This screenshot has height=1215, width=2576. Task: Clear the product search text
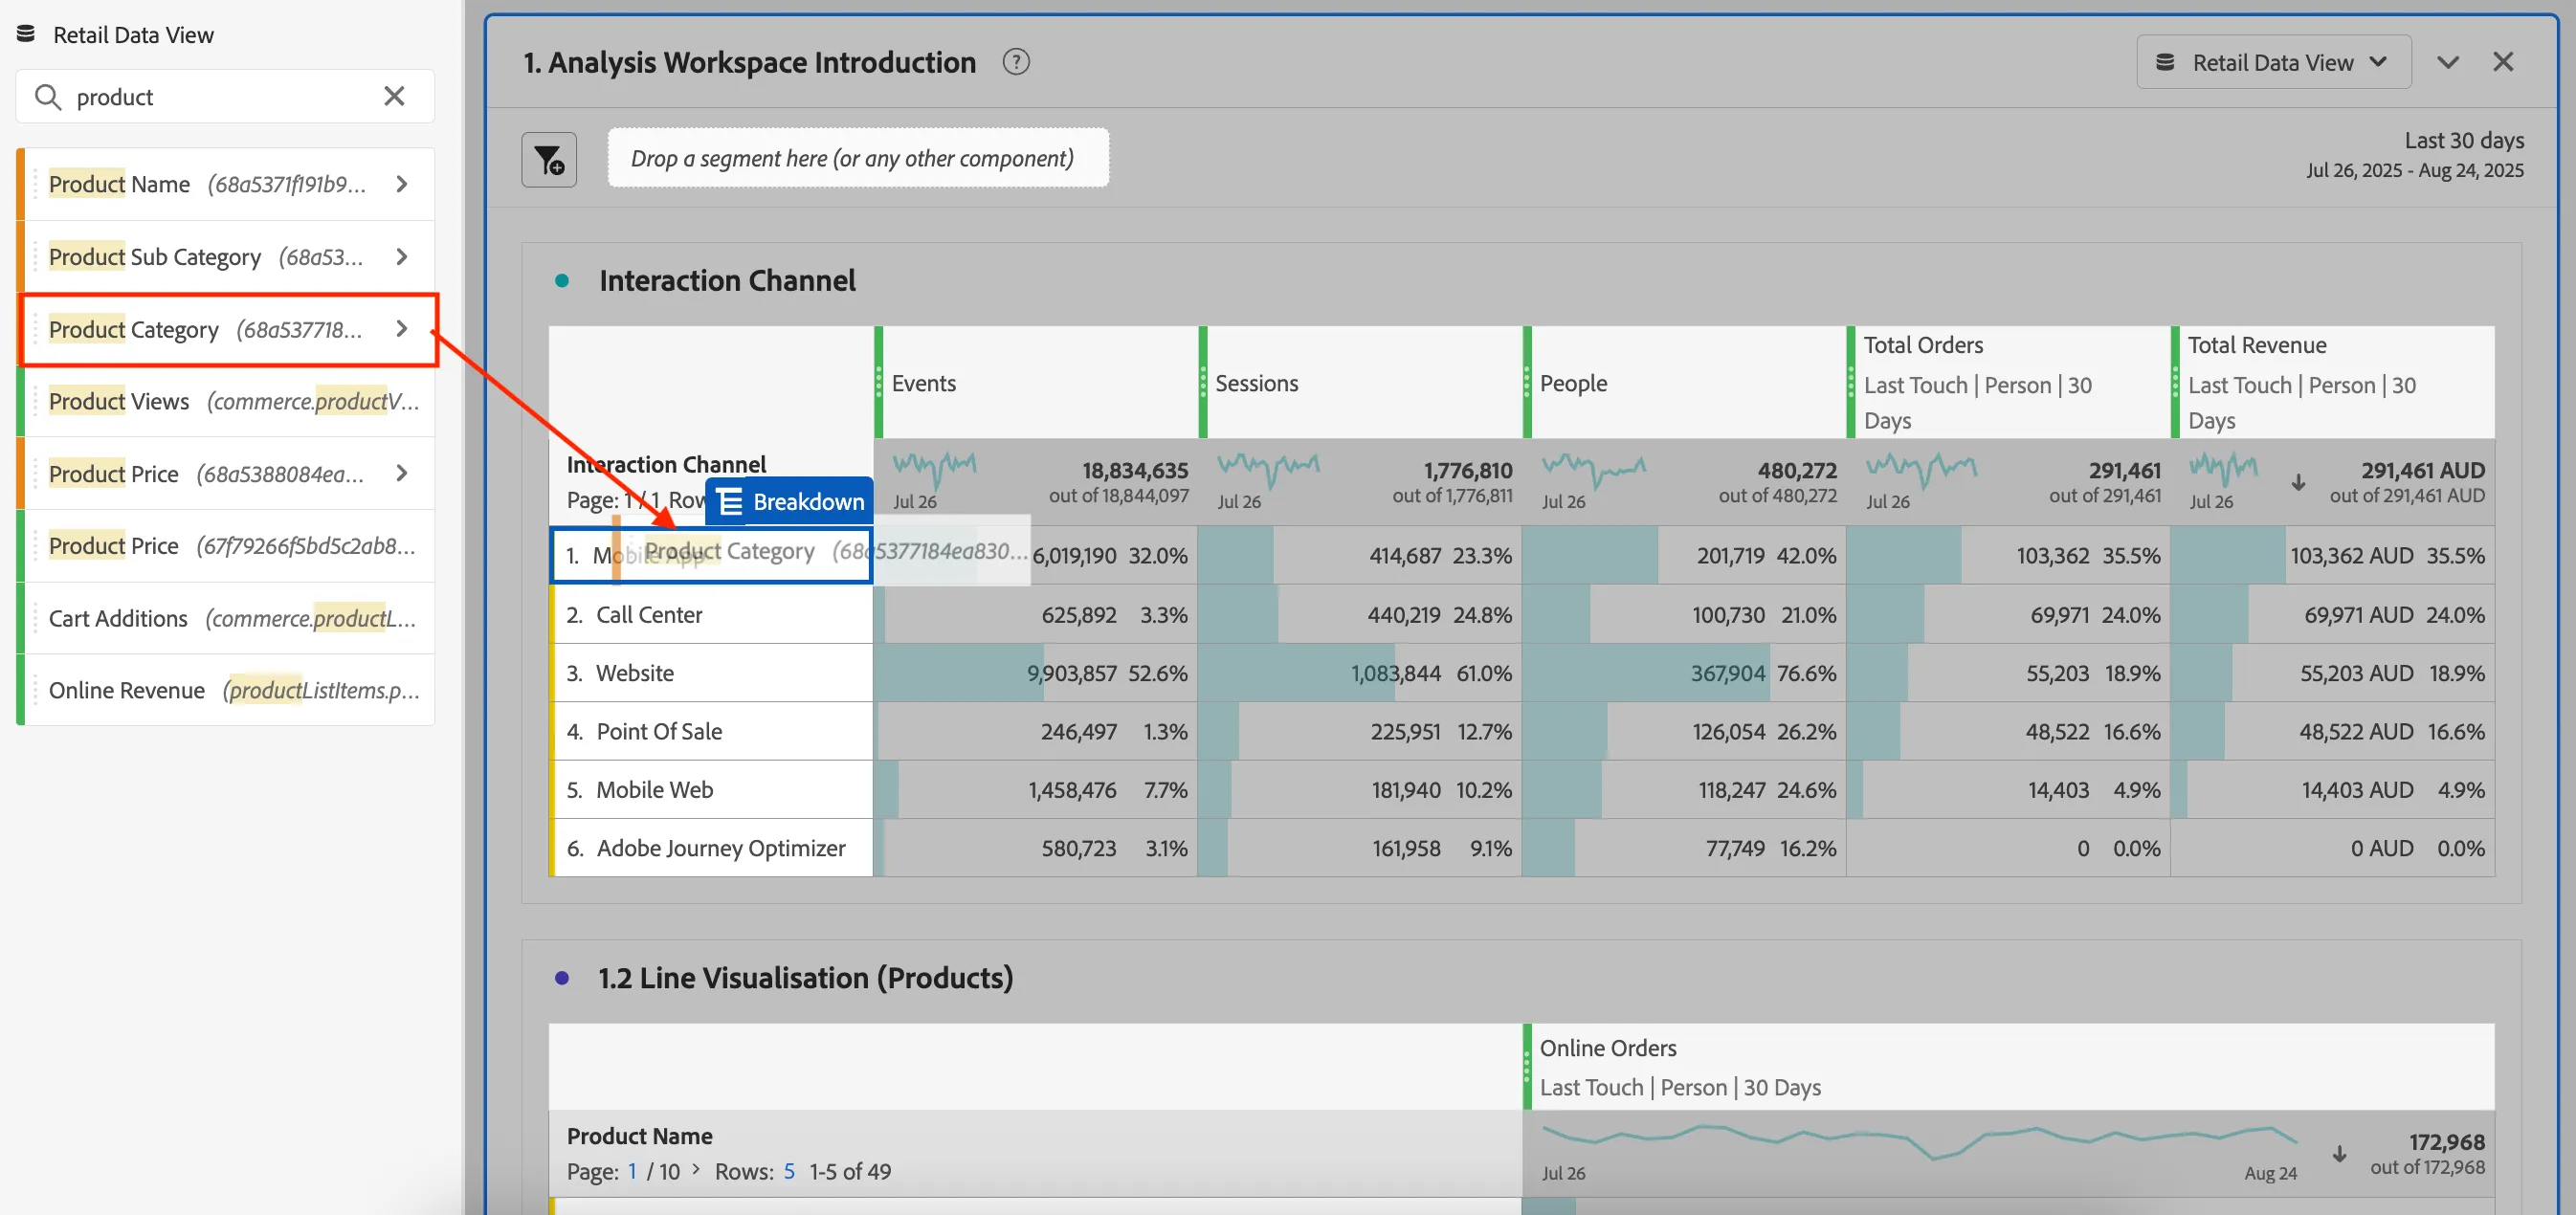394,96
